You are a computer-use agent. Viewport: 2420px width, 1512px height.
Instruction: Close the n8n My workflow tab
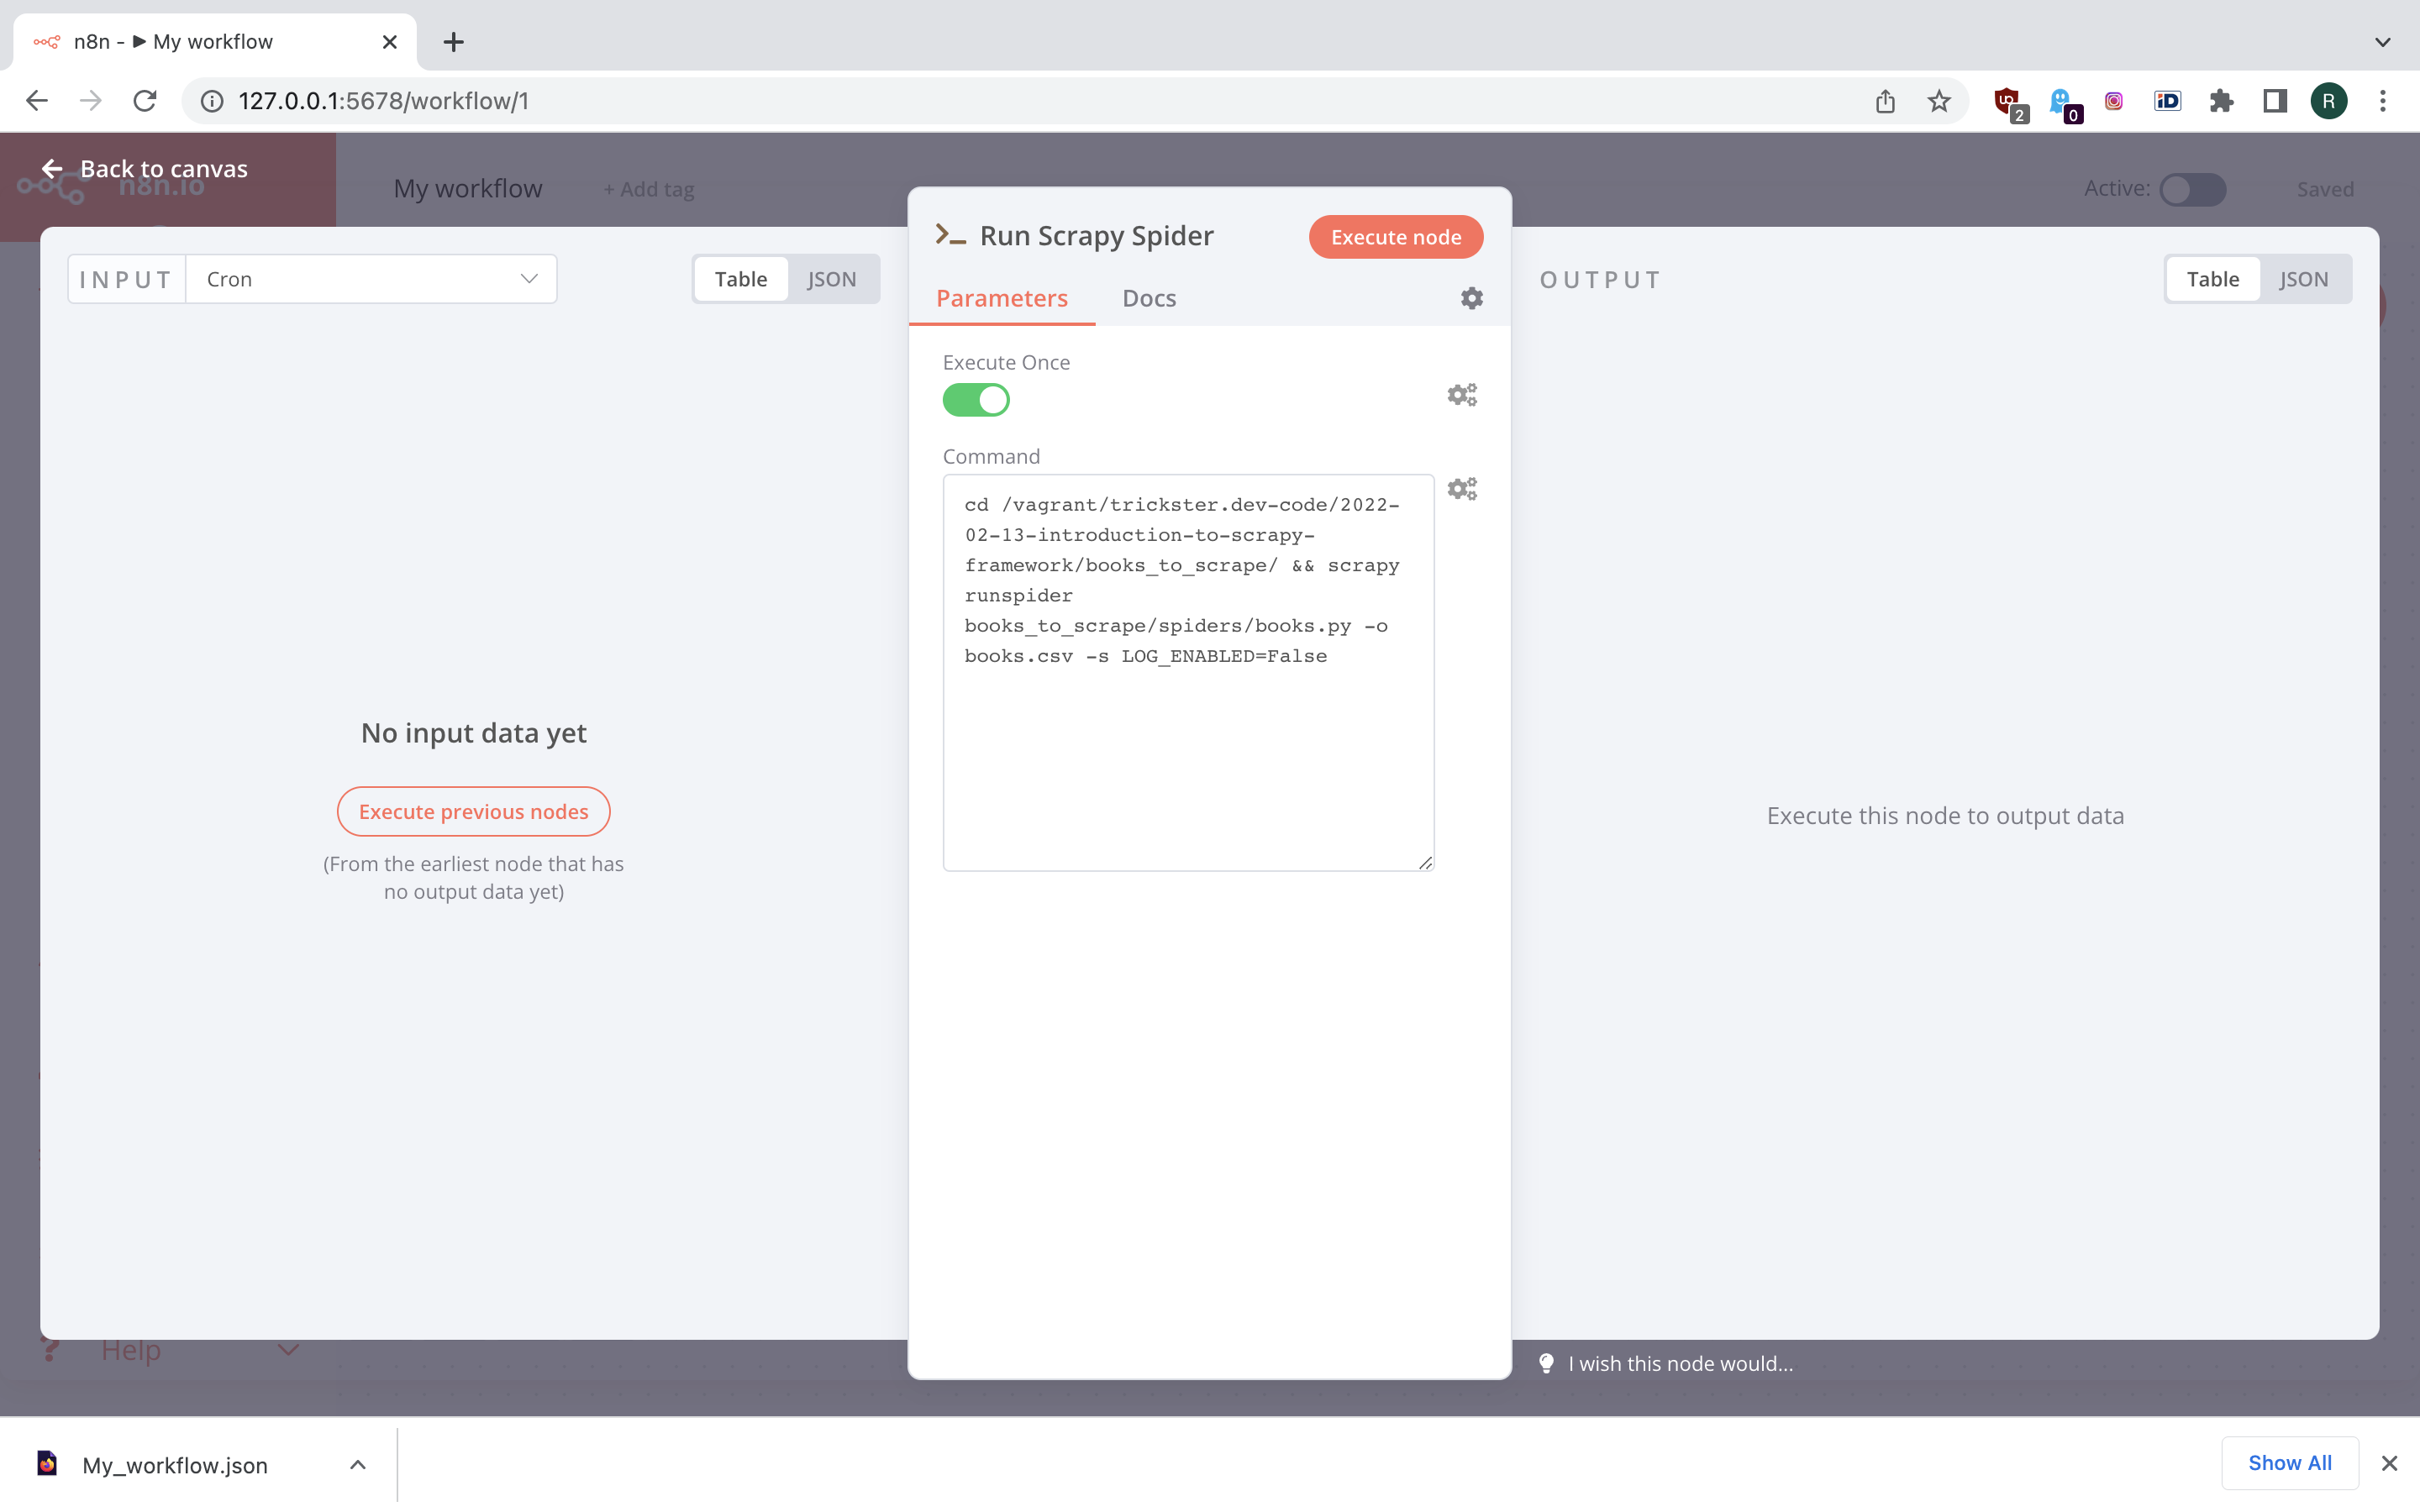point(390,42)
